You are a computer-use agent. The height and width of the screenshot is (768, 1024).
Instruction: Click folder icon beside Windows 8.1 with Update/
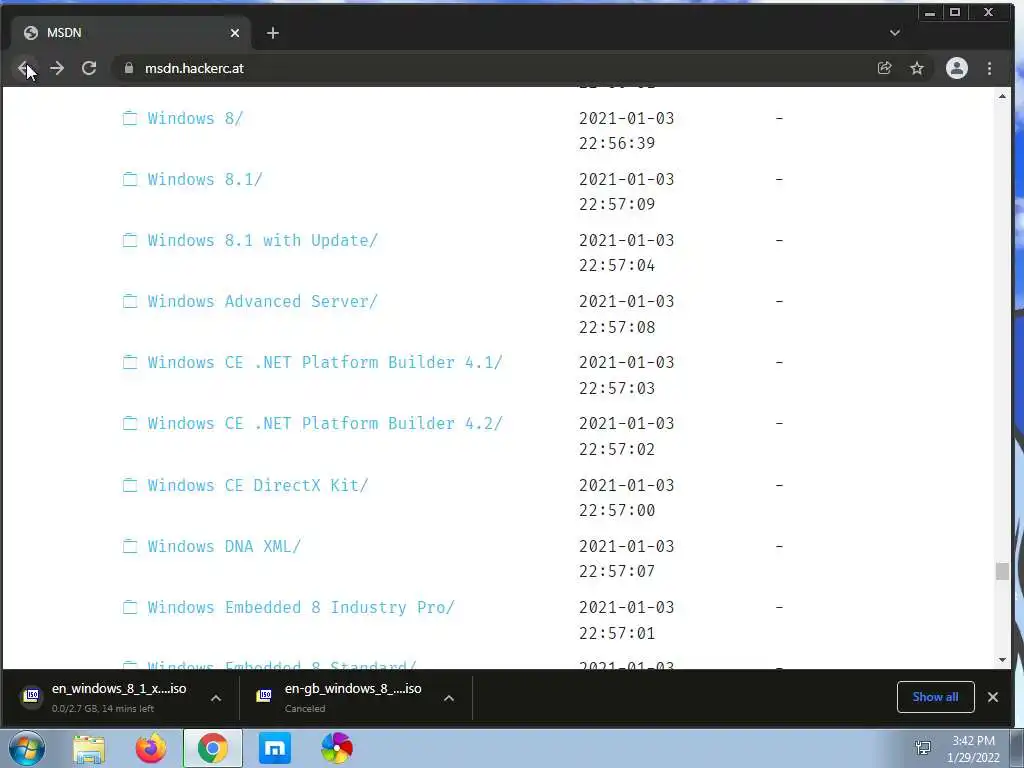(x=130, y=240)
